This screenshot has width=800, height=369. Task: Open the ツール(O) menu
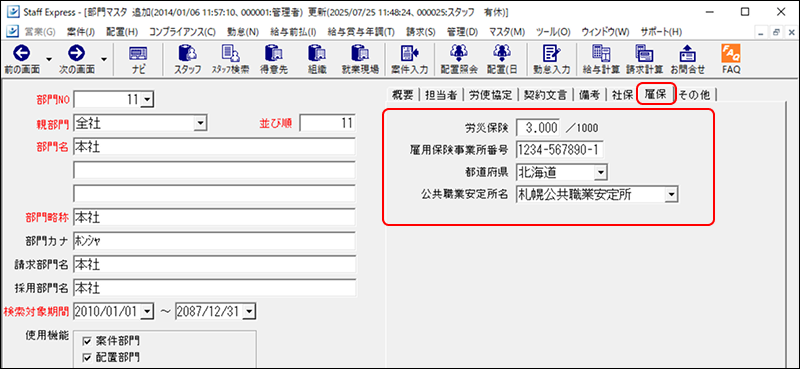(553, 32)
